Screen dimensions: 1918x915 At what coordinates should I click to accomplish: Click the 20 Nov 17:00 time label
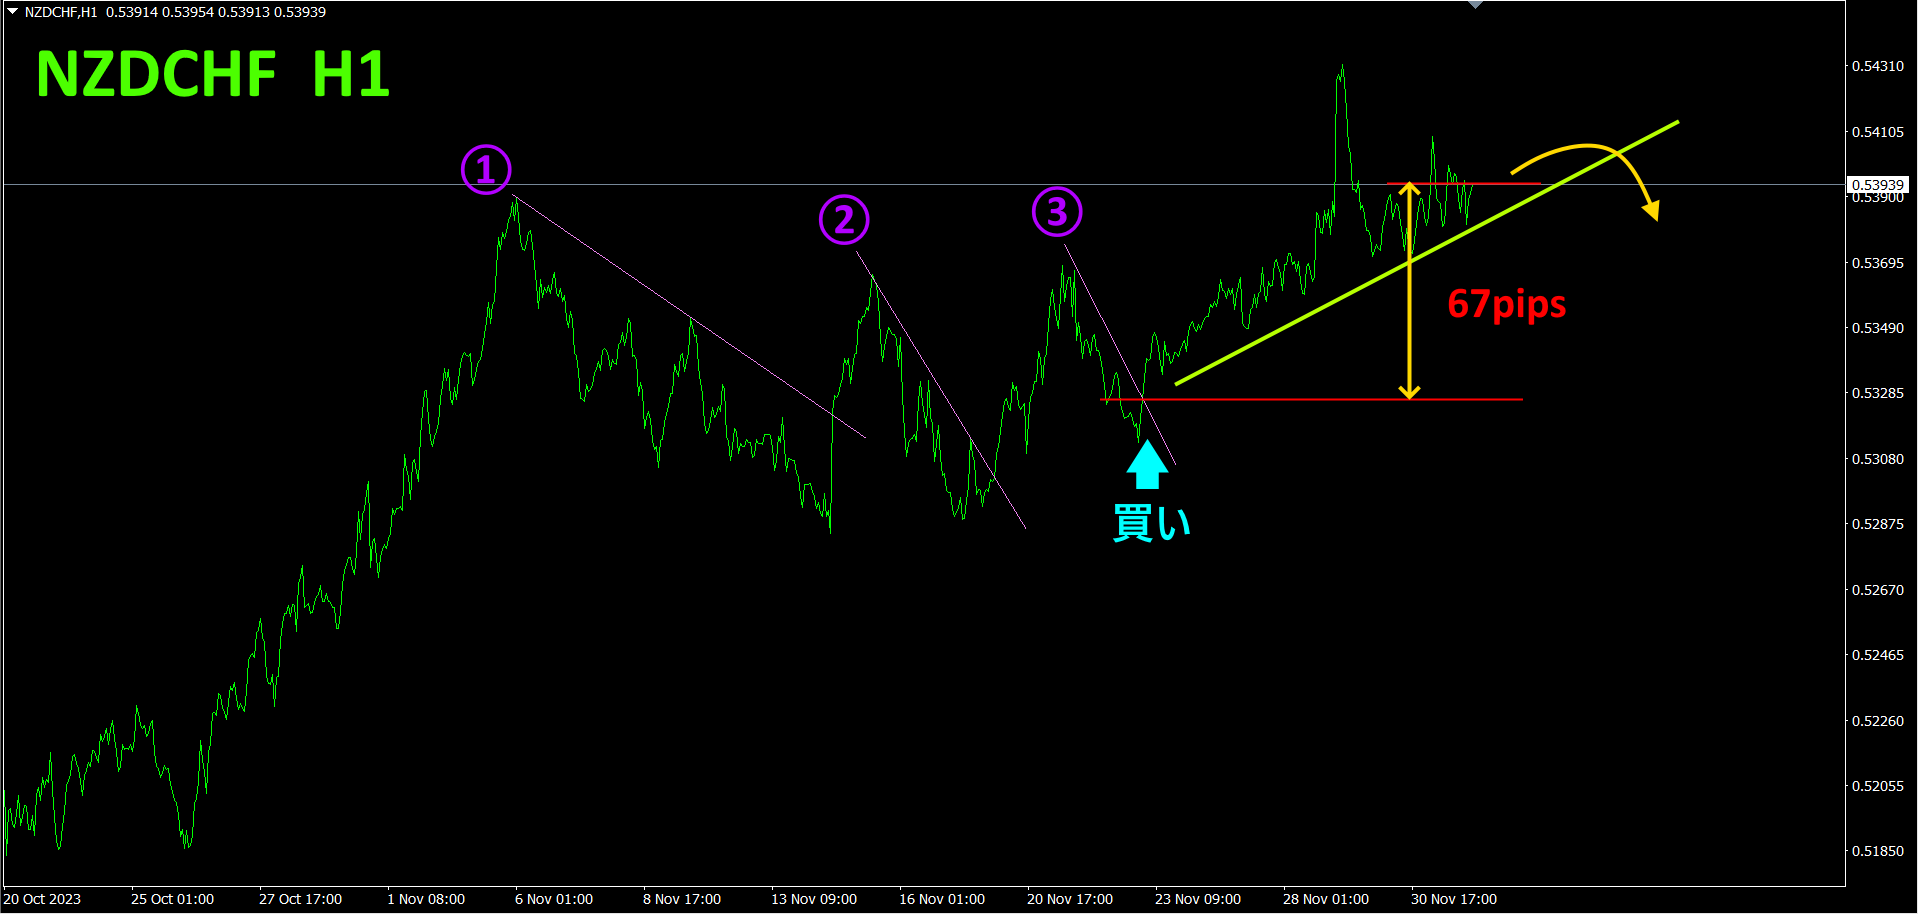1070,899
